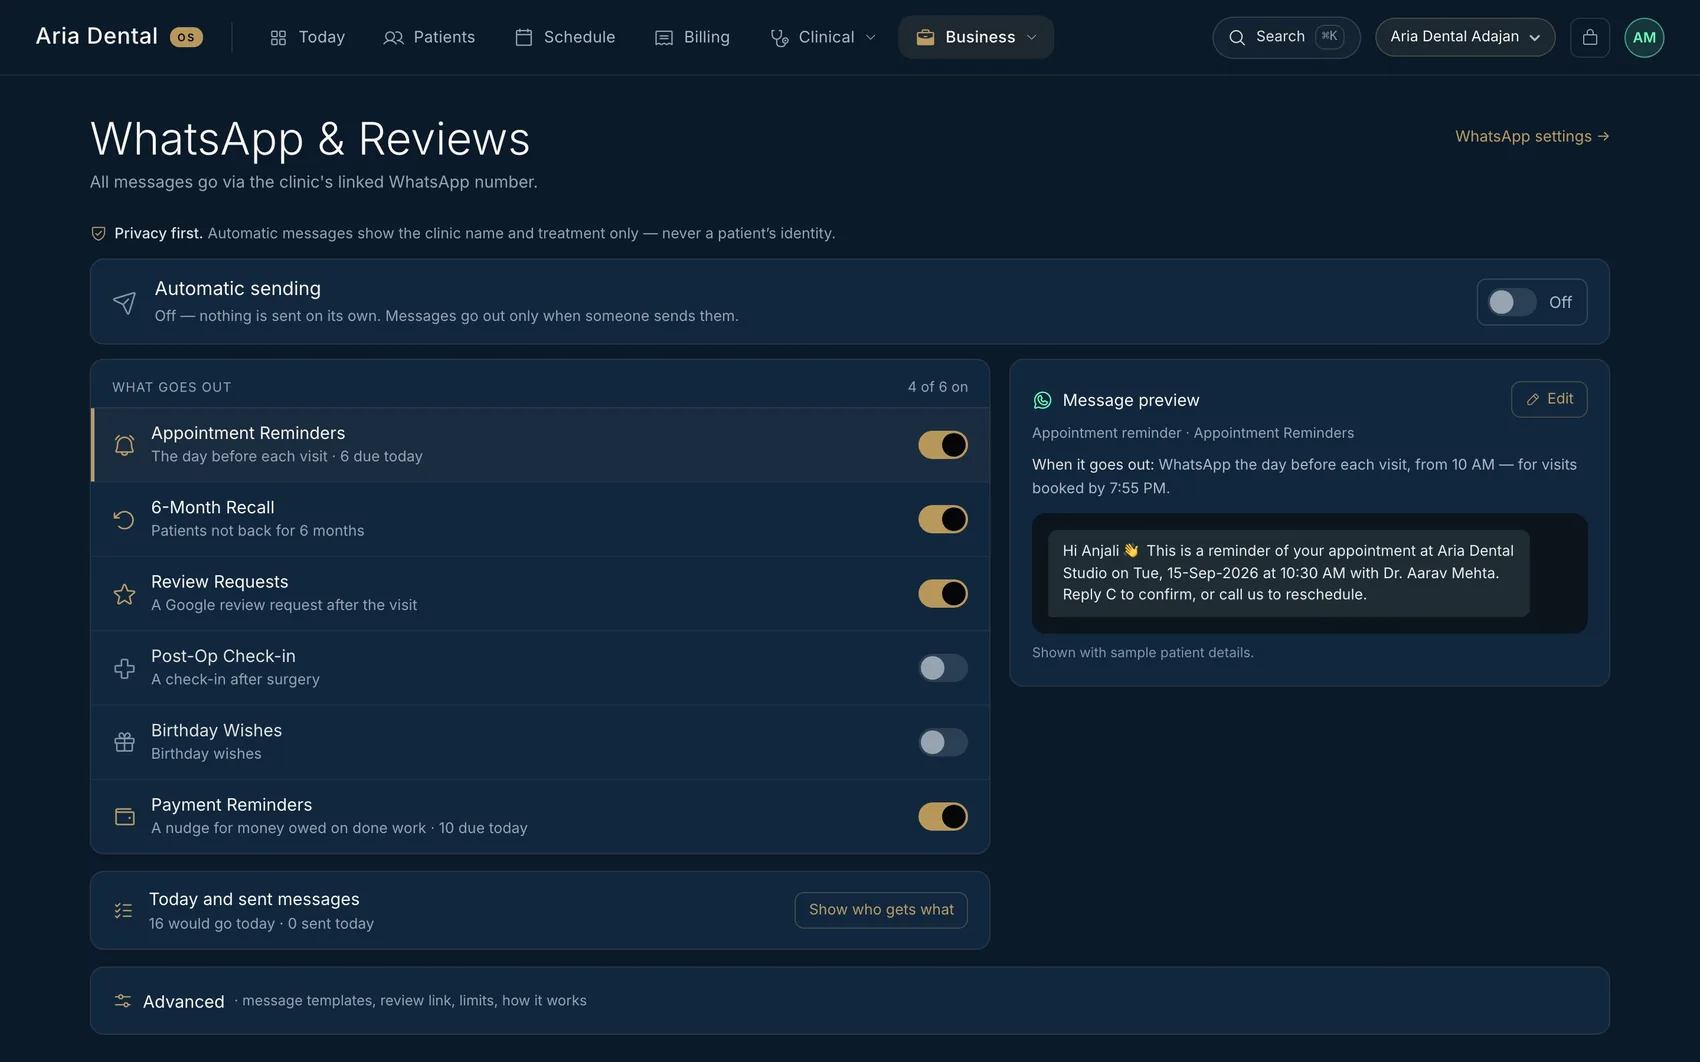
Task: Click the paper plane Automatic sending icon
Action: (124, 302)
